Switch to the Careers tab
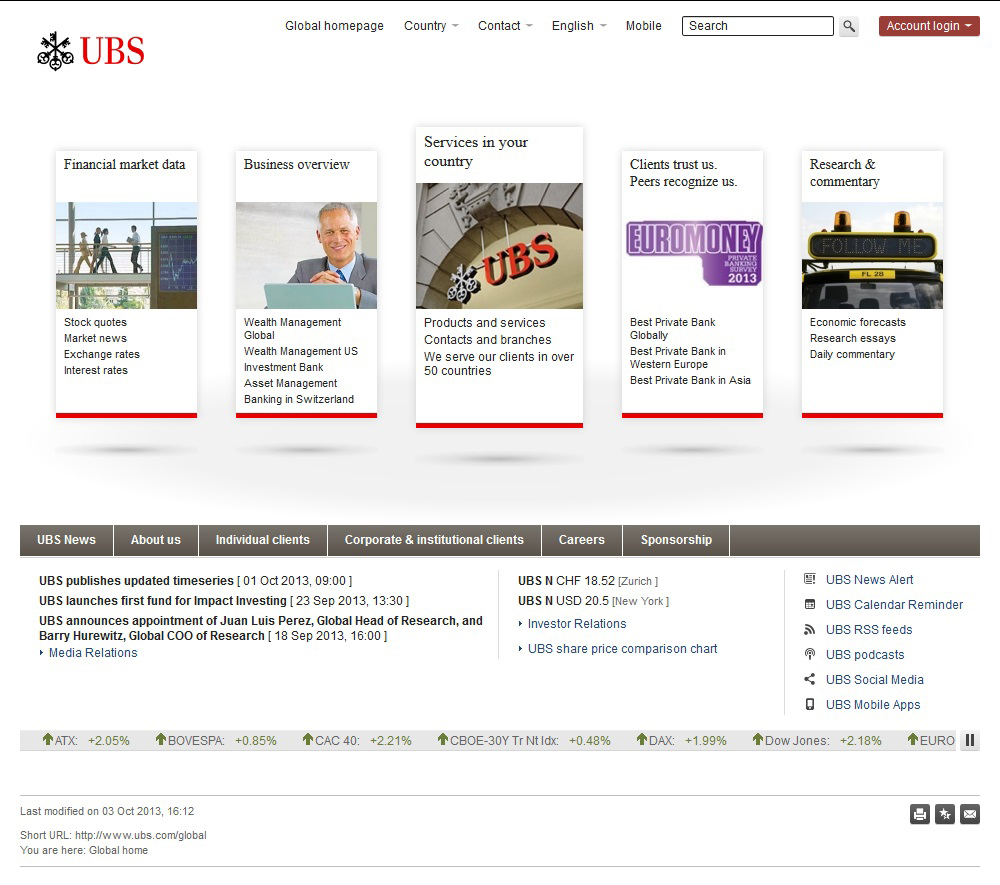 pyautogui.click(x=582, y=540)
